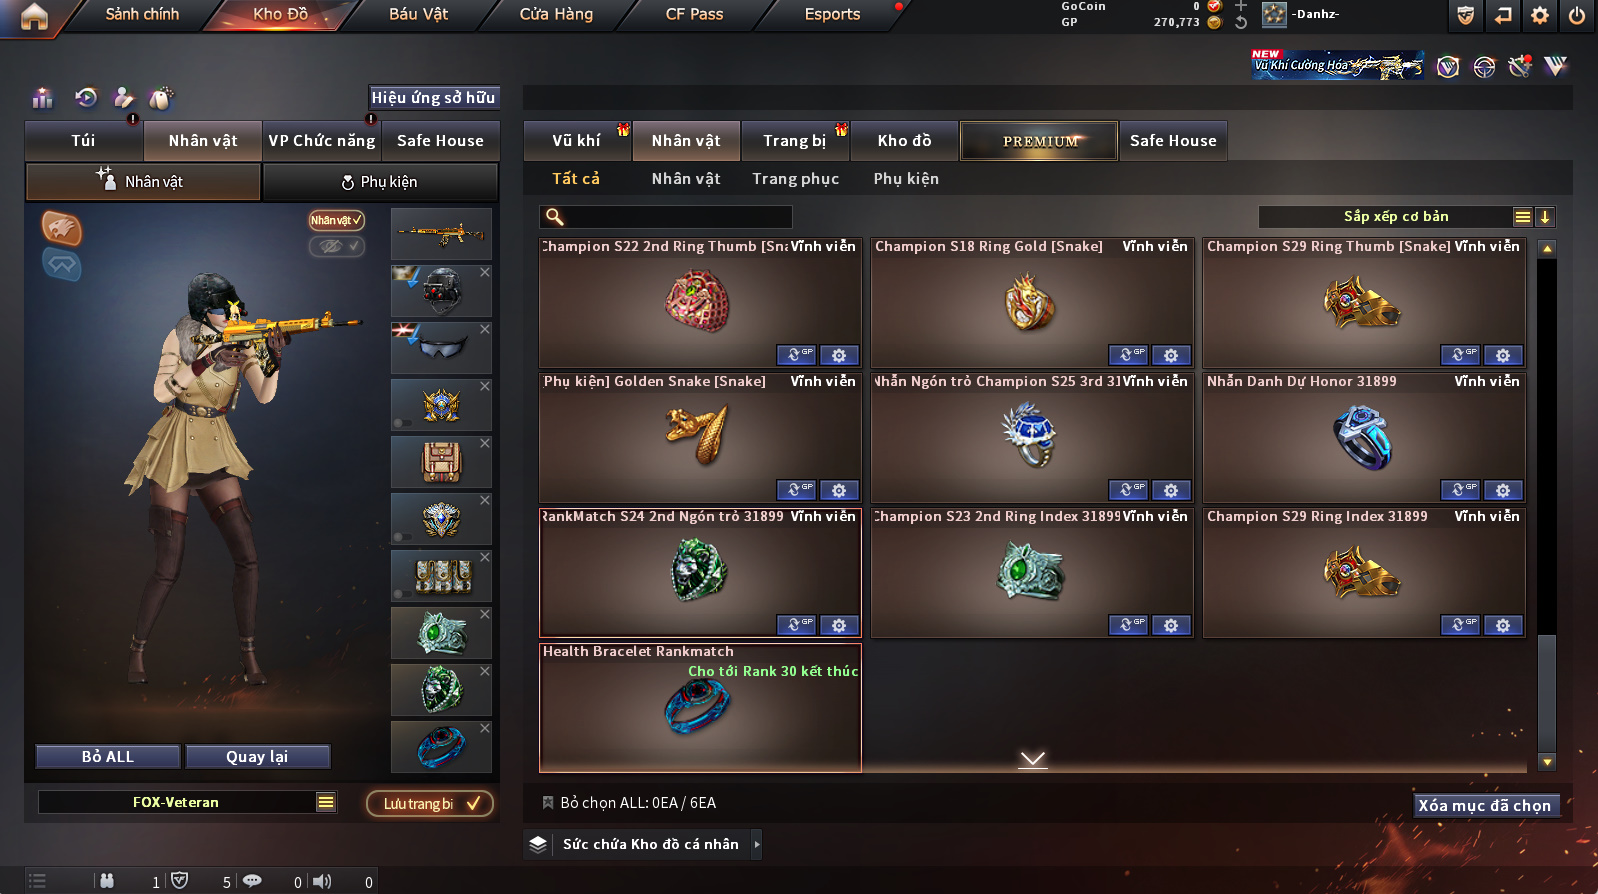Expand Sức chứa Kho đồ cá nhân
Image resolution: width=1598 pixels, height=894 pixels.
757,844
